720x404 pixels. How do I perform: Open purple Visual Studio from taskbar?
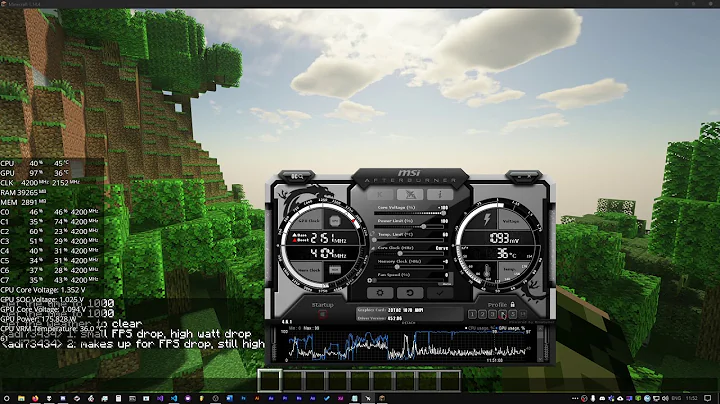tap(160, 398)
